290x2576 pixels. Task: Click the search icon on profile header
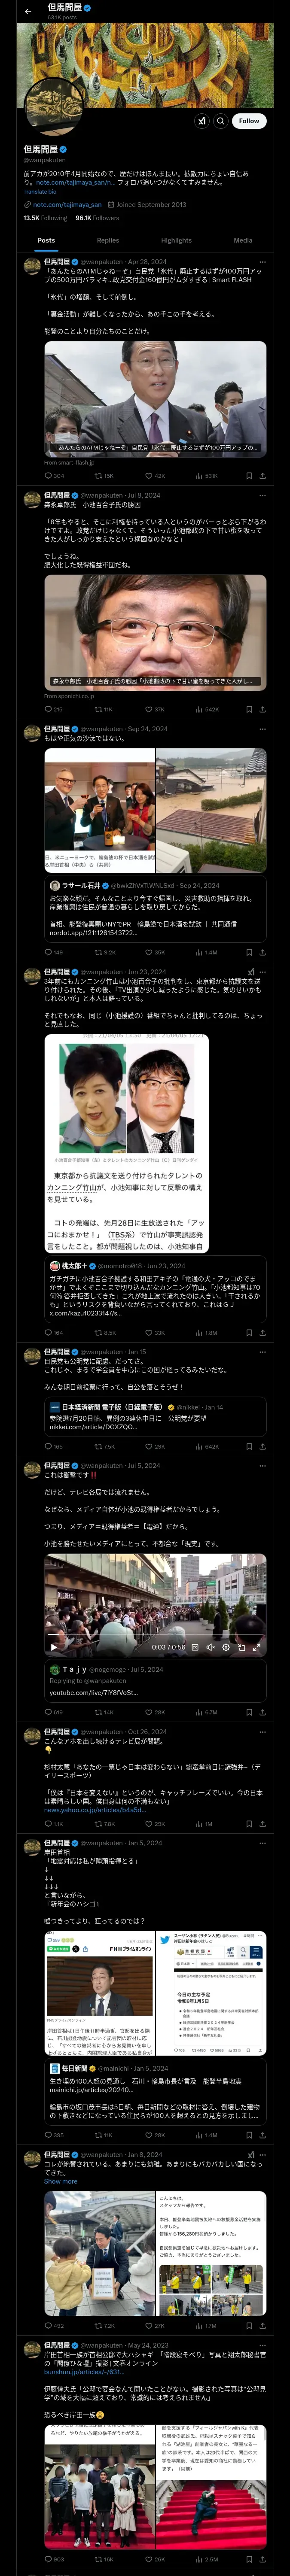[x=221, y=120]
